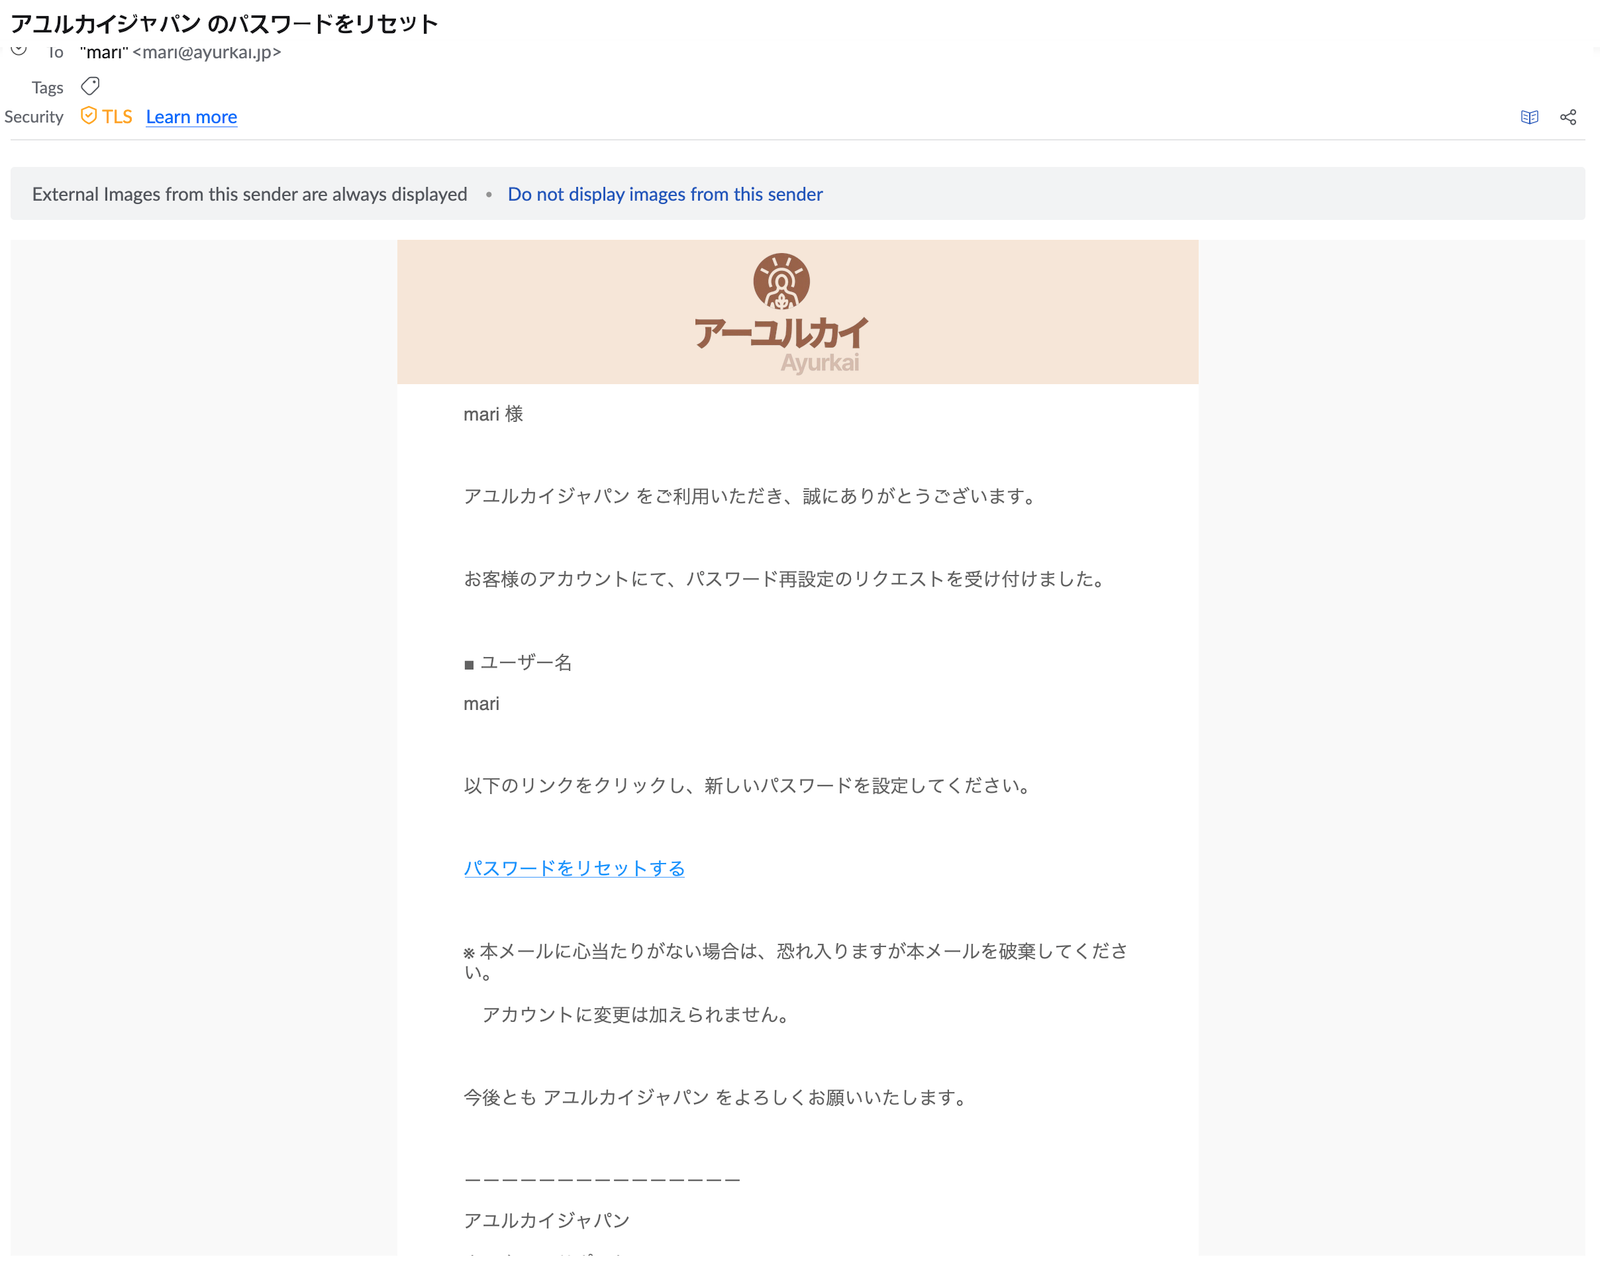Screen dimensions: 1600x1269
Task: Open reader view with the book icon
Action: [x=1529, y=117]
